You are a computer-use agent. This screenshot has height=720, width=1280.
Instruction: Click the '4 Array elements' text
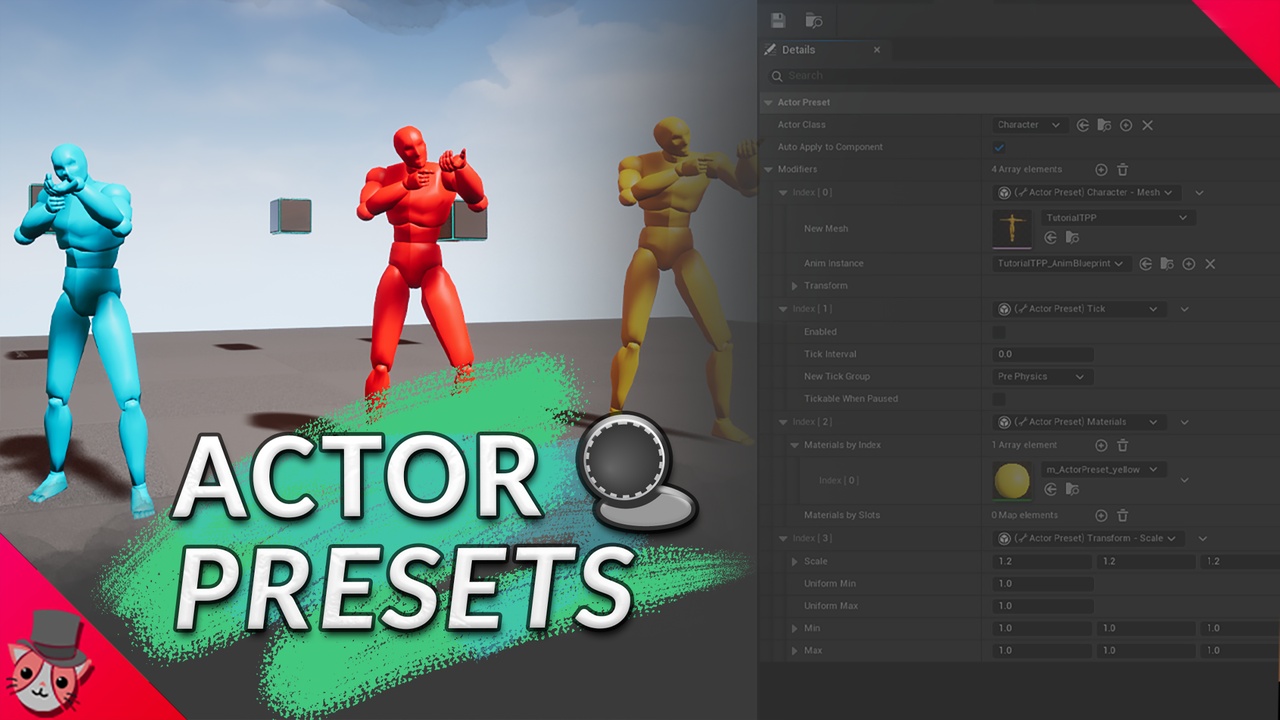[1027, 170]
